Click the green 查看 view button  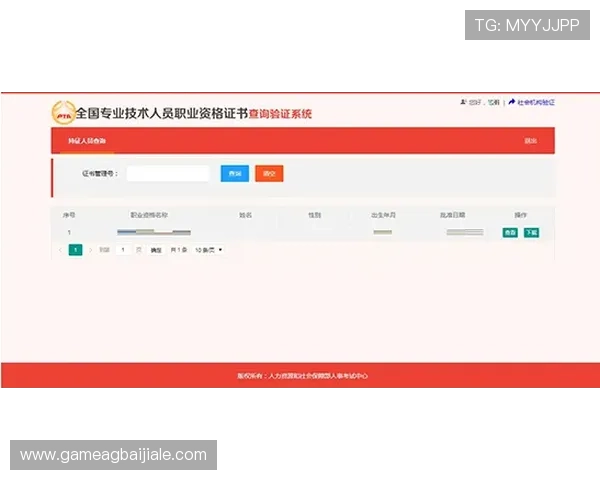(x=510, y=232)
